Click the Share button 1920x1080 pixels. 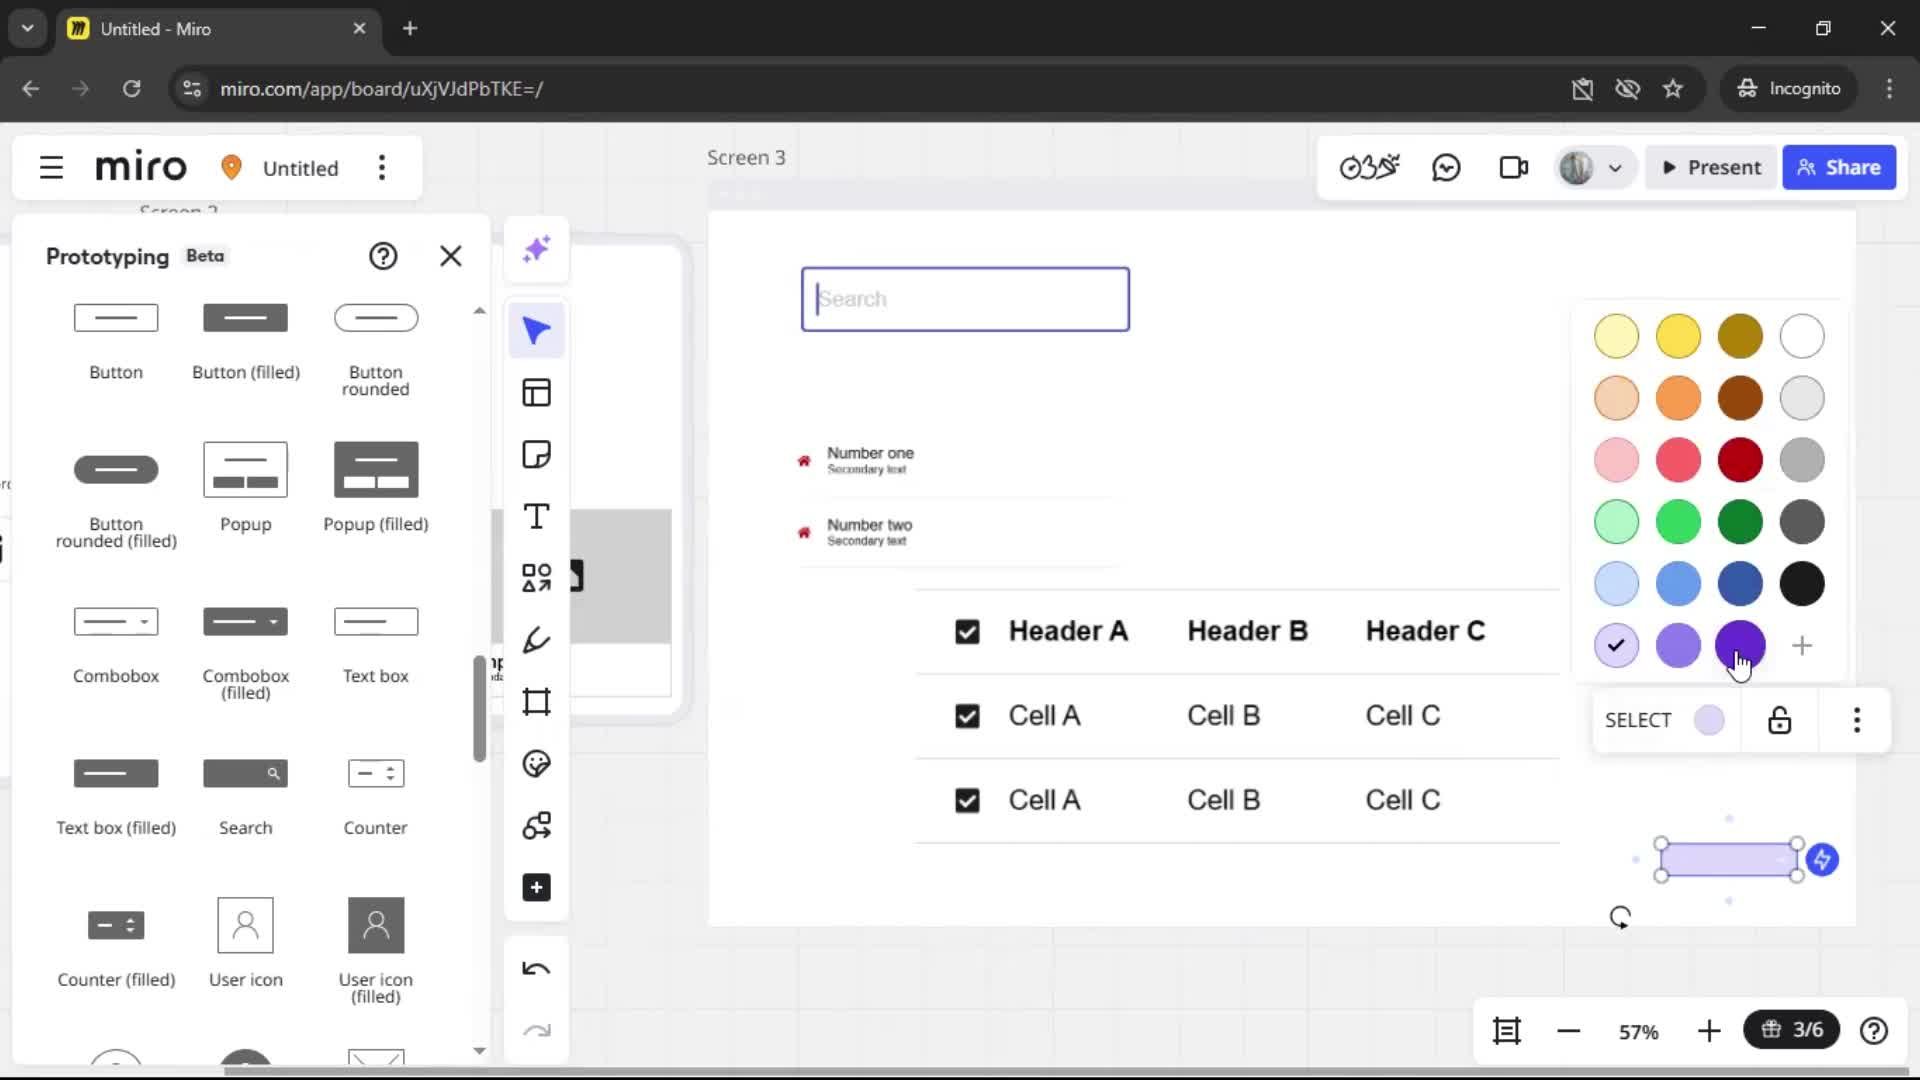pos(1839,168)
